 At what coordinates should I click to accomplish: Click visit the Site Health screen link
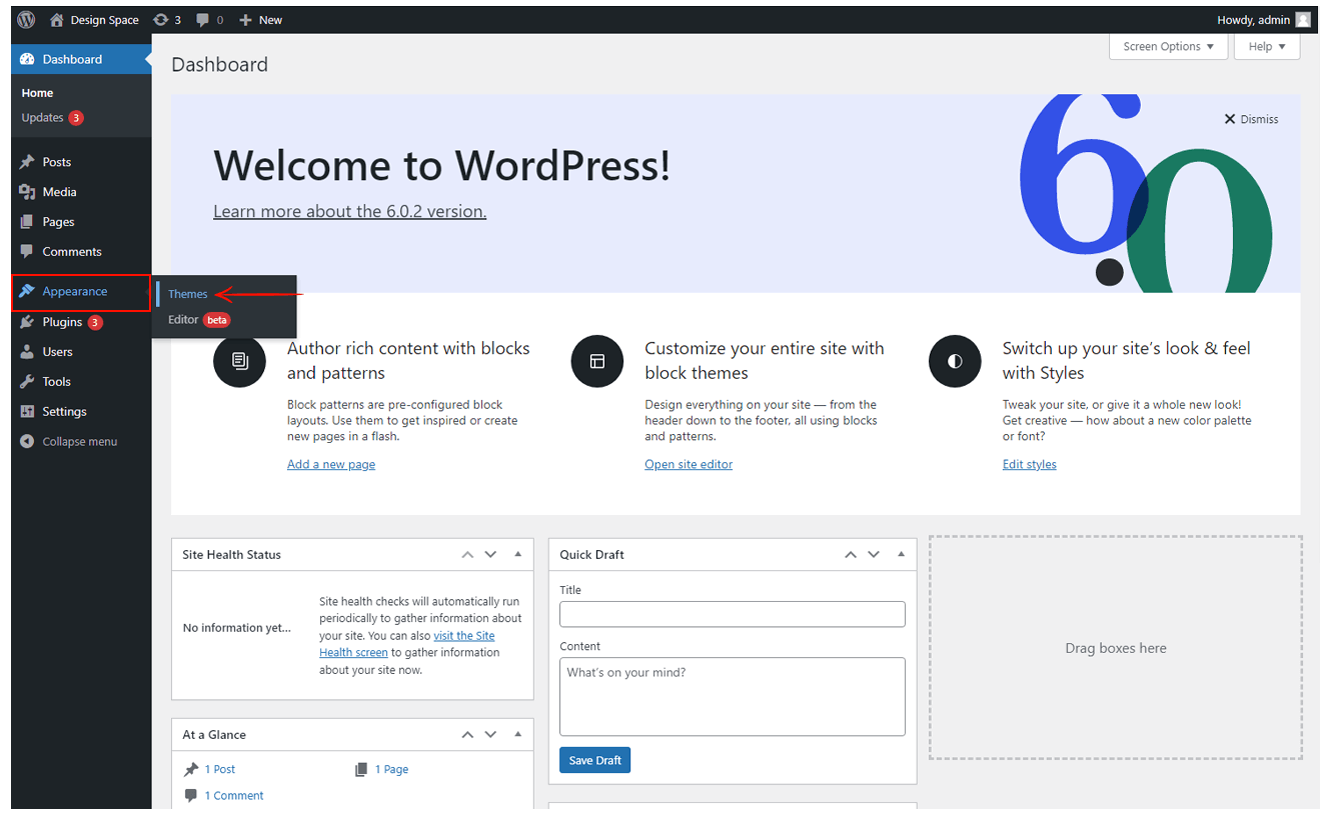click(407, 644)
